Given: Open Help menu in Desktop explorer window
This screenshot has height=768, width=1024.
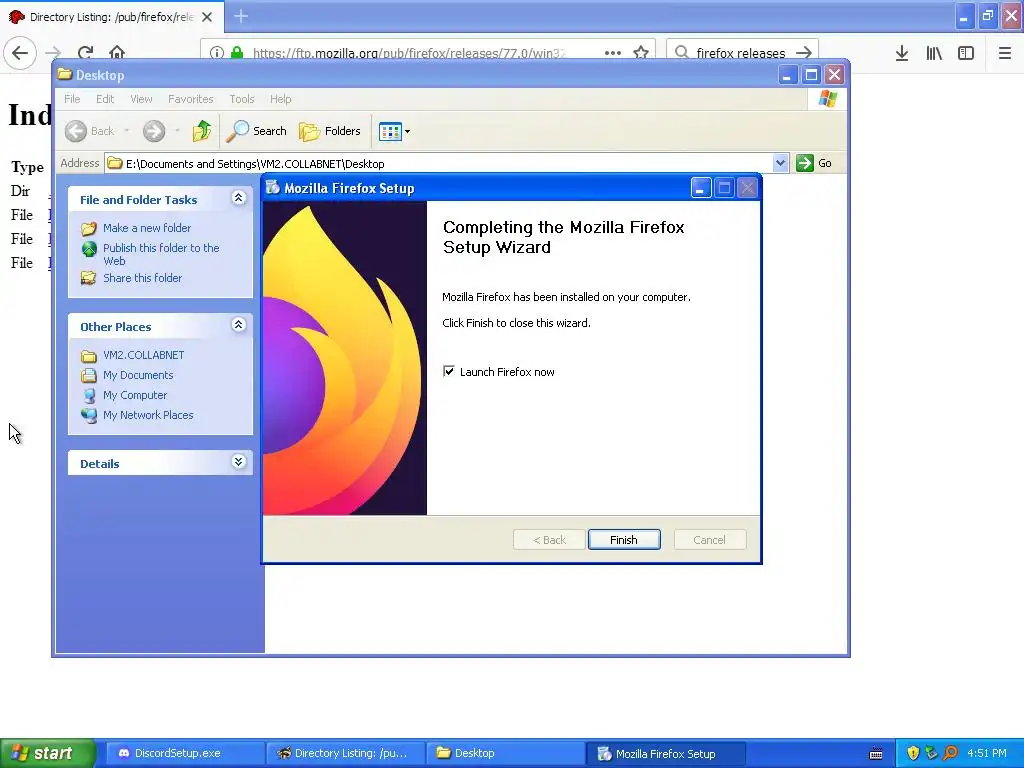Looking at the screenshot, I should [280, 99].
